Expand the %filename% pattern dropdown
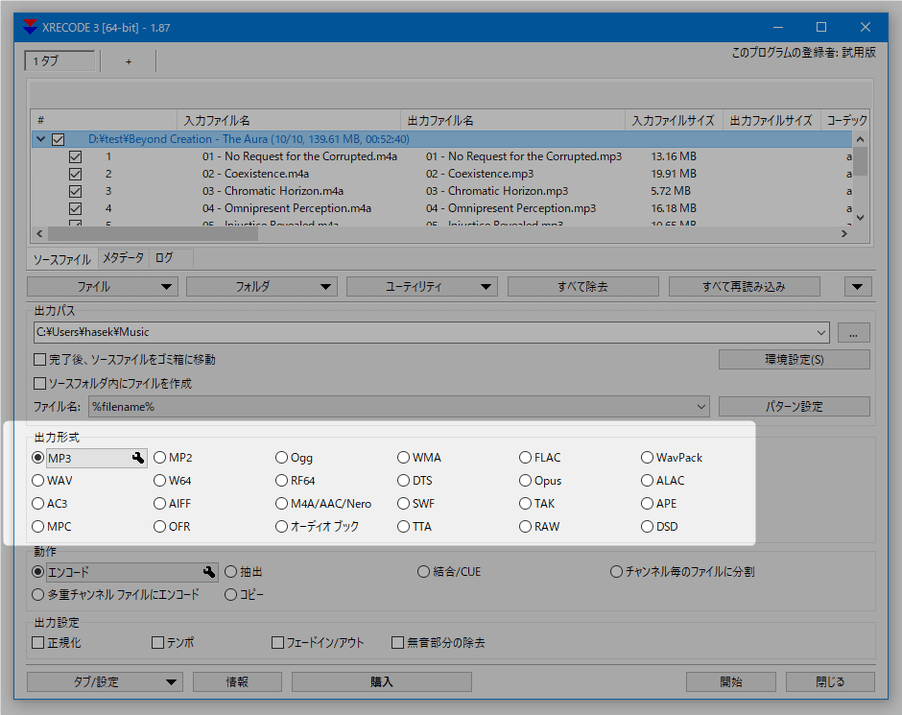This screenshot has height=715, width=902. coord(701,407)
